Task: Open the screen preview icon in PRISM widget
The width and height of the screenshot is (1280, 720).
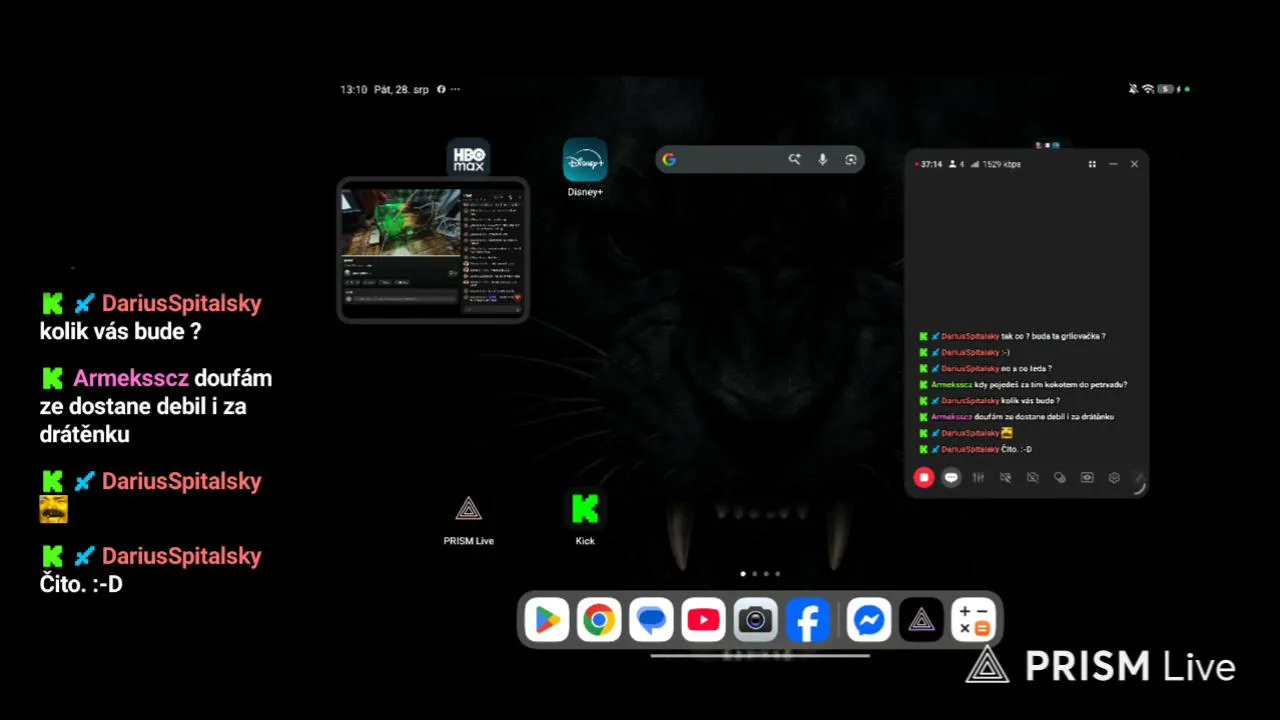Action: click(x=1087, y=478)
